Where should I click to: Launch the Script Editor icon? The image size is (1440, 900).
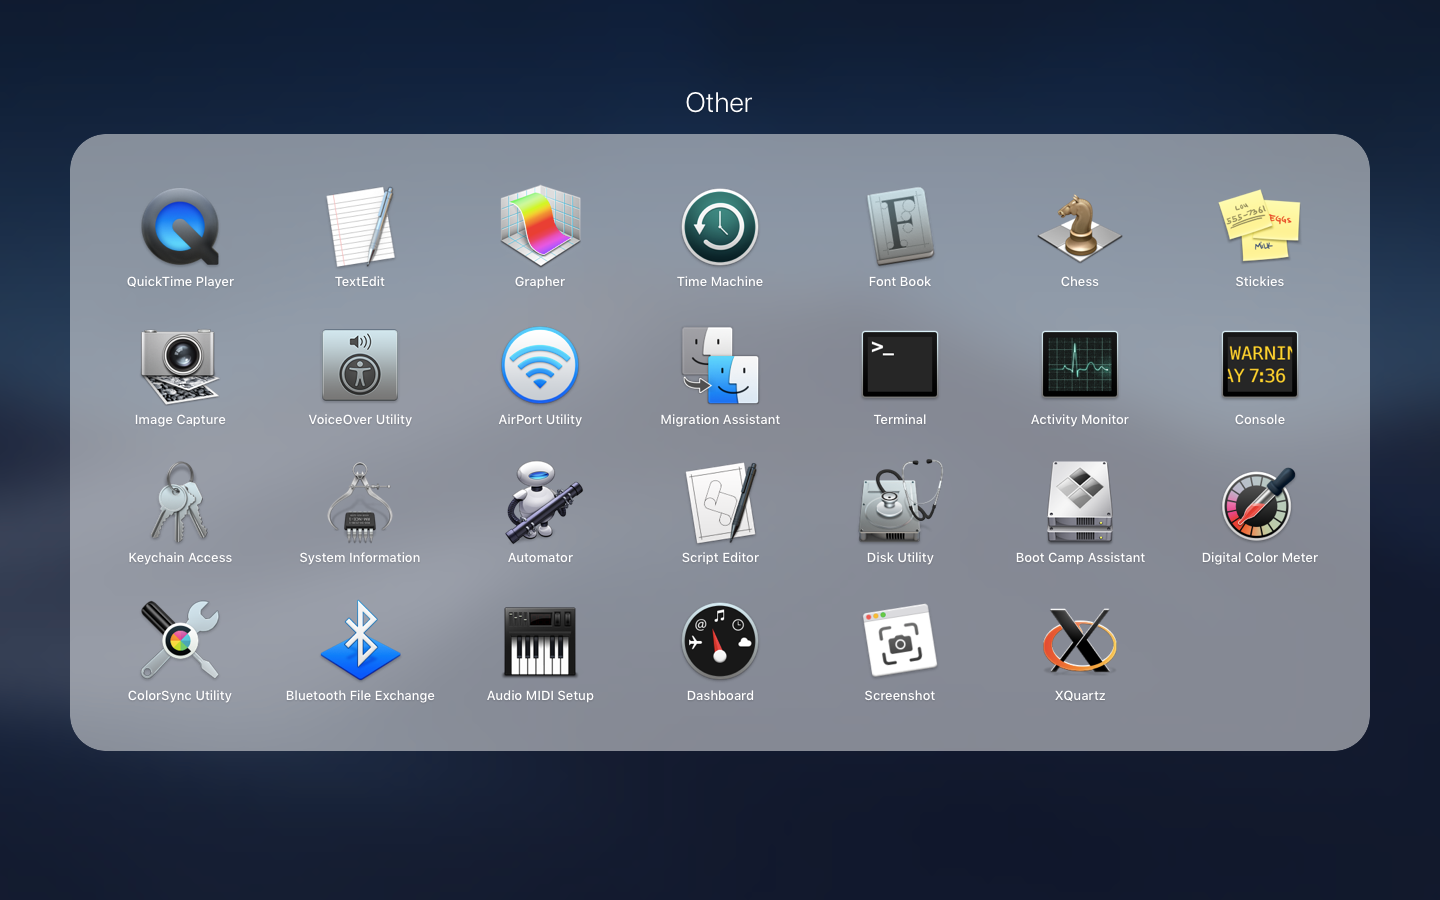(x=720, y=502)
